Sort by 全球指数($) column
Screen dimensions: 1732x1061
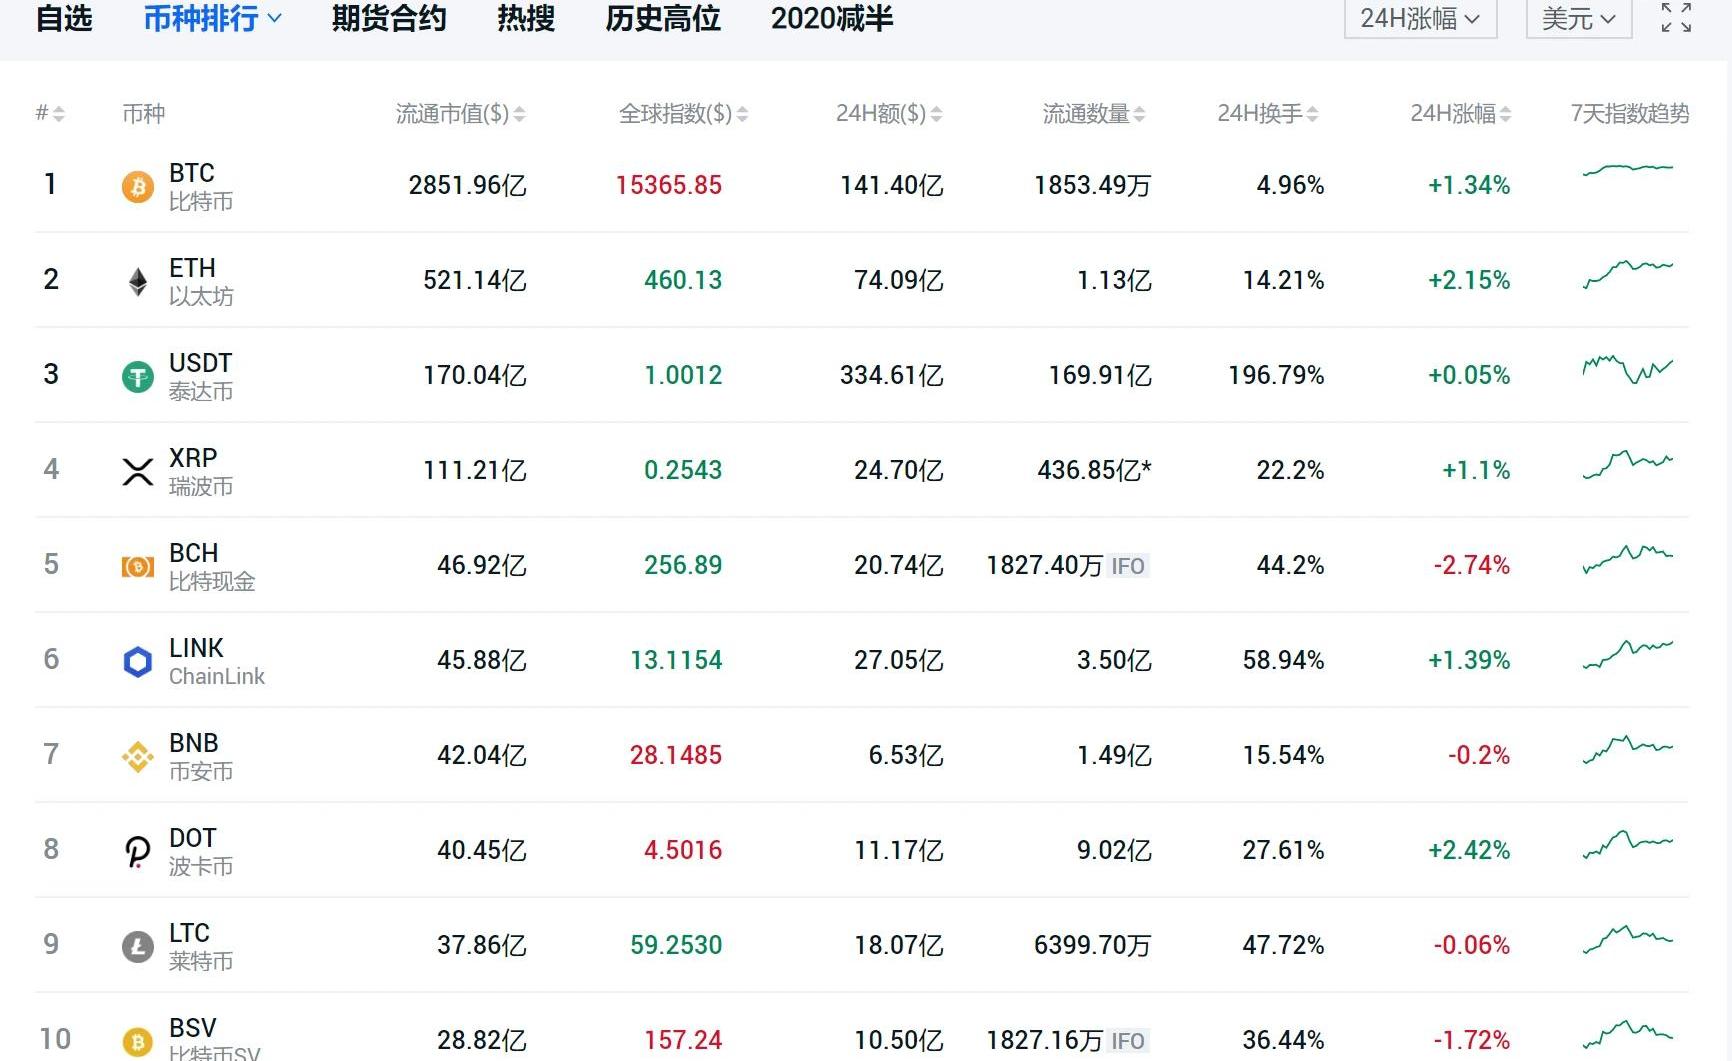[683, 114]
